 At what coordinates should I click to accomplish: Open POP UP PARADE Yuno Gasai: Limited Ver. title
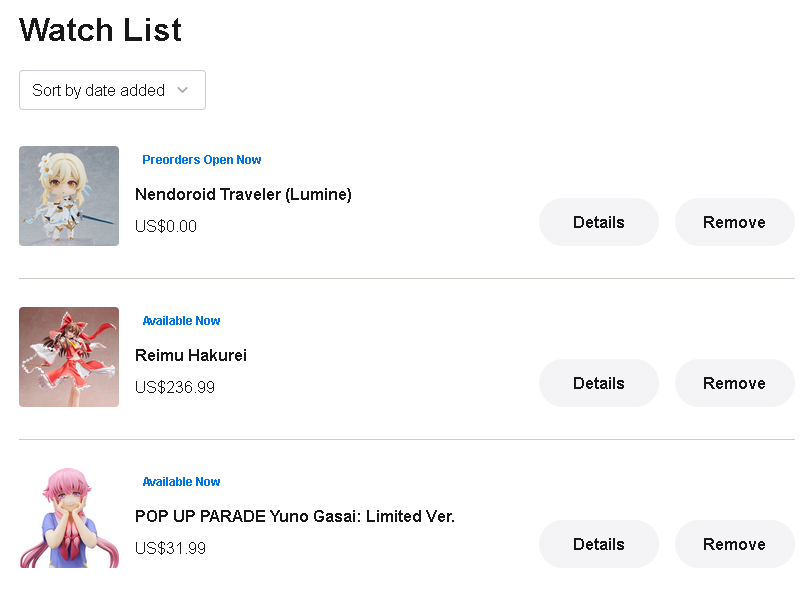[x=295, y=516]
